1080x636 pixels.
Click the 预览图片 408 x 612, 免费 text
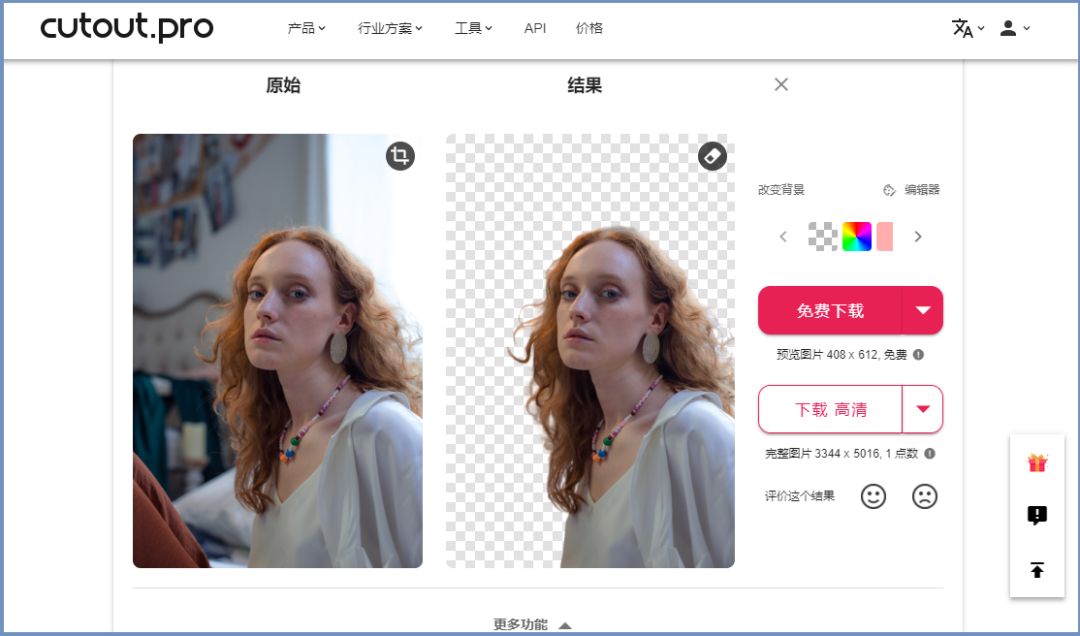point(842,355)
